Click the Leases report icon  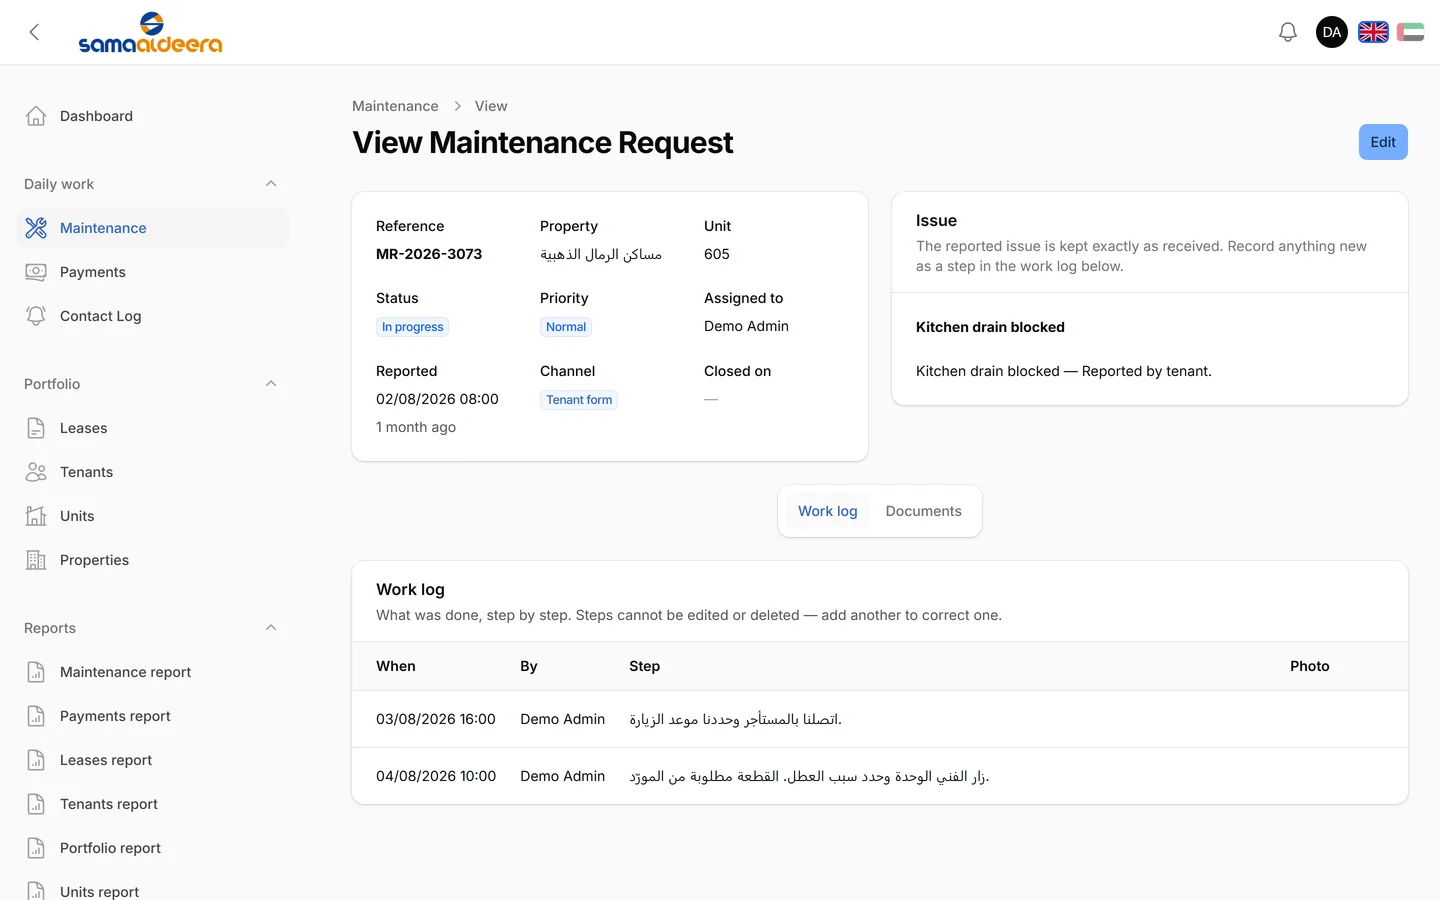[36, 760]
